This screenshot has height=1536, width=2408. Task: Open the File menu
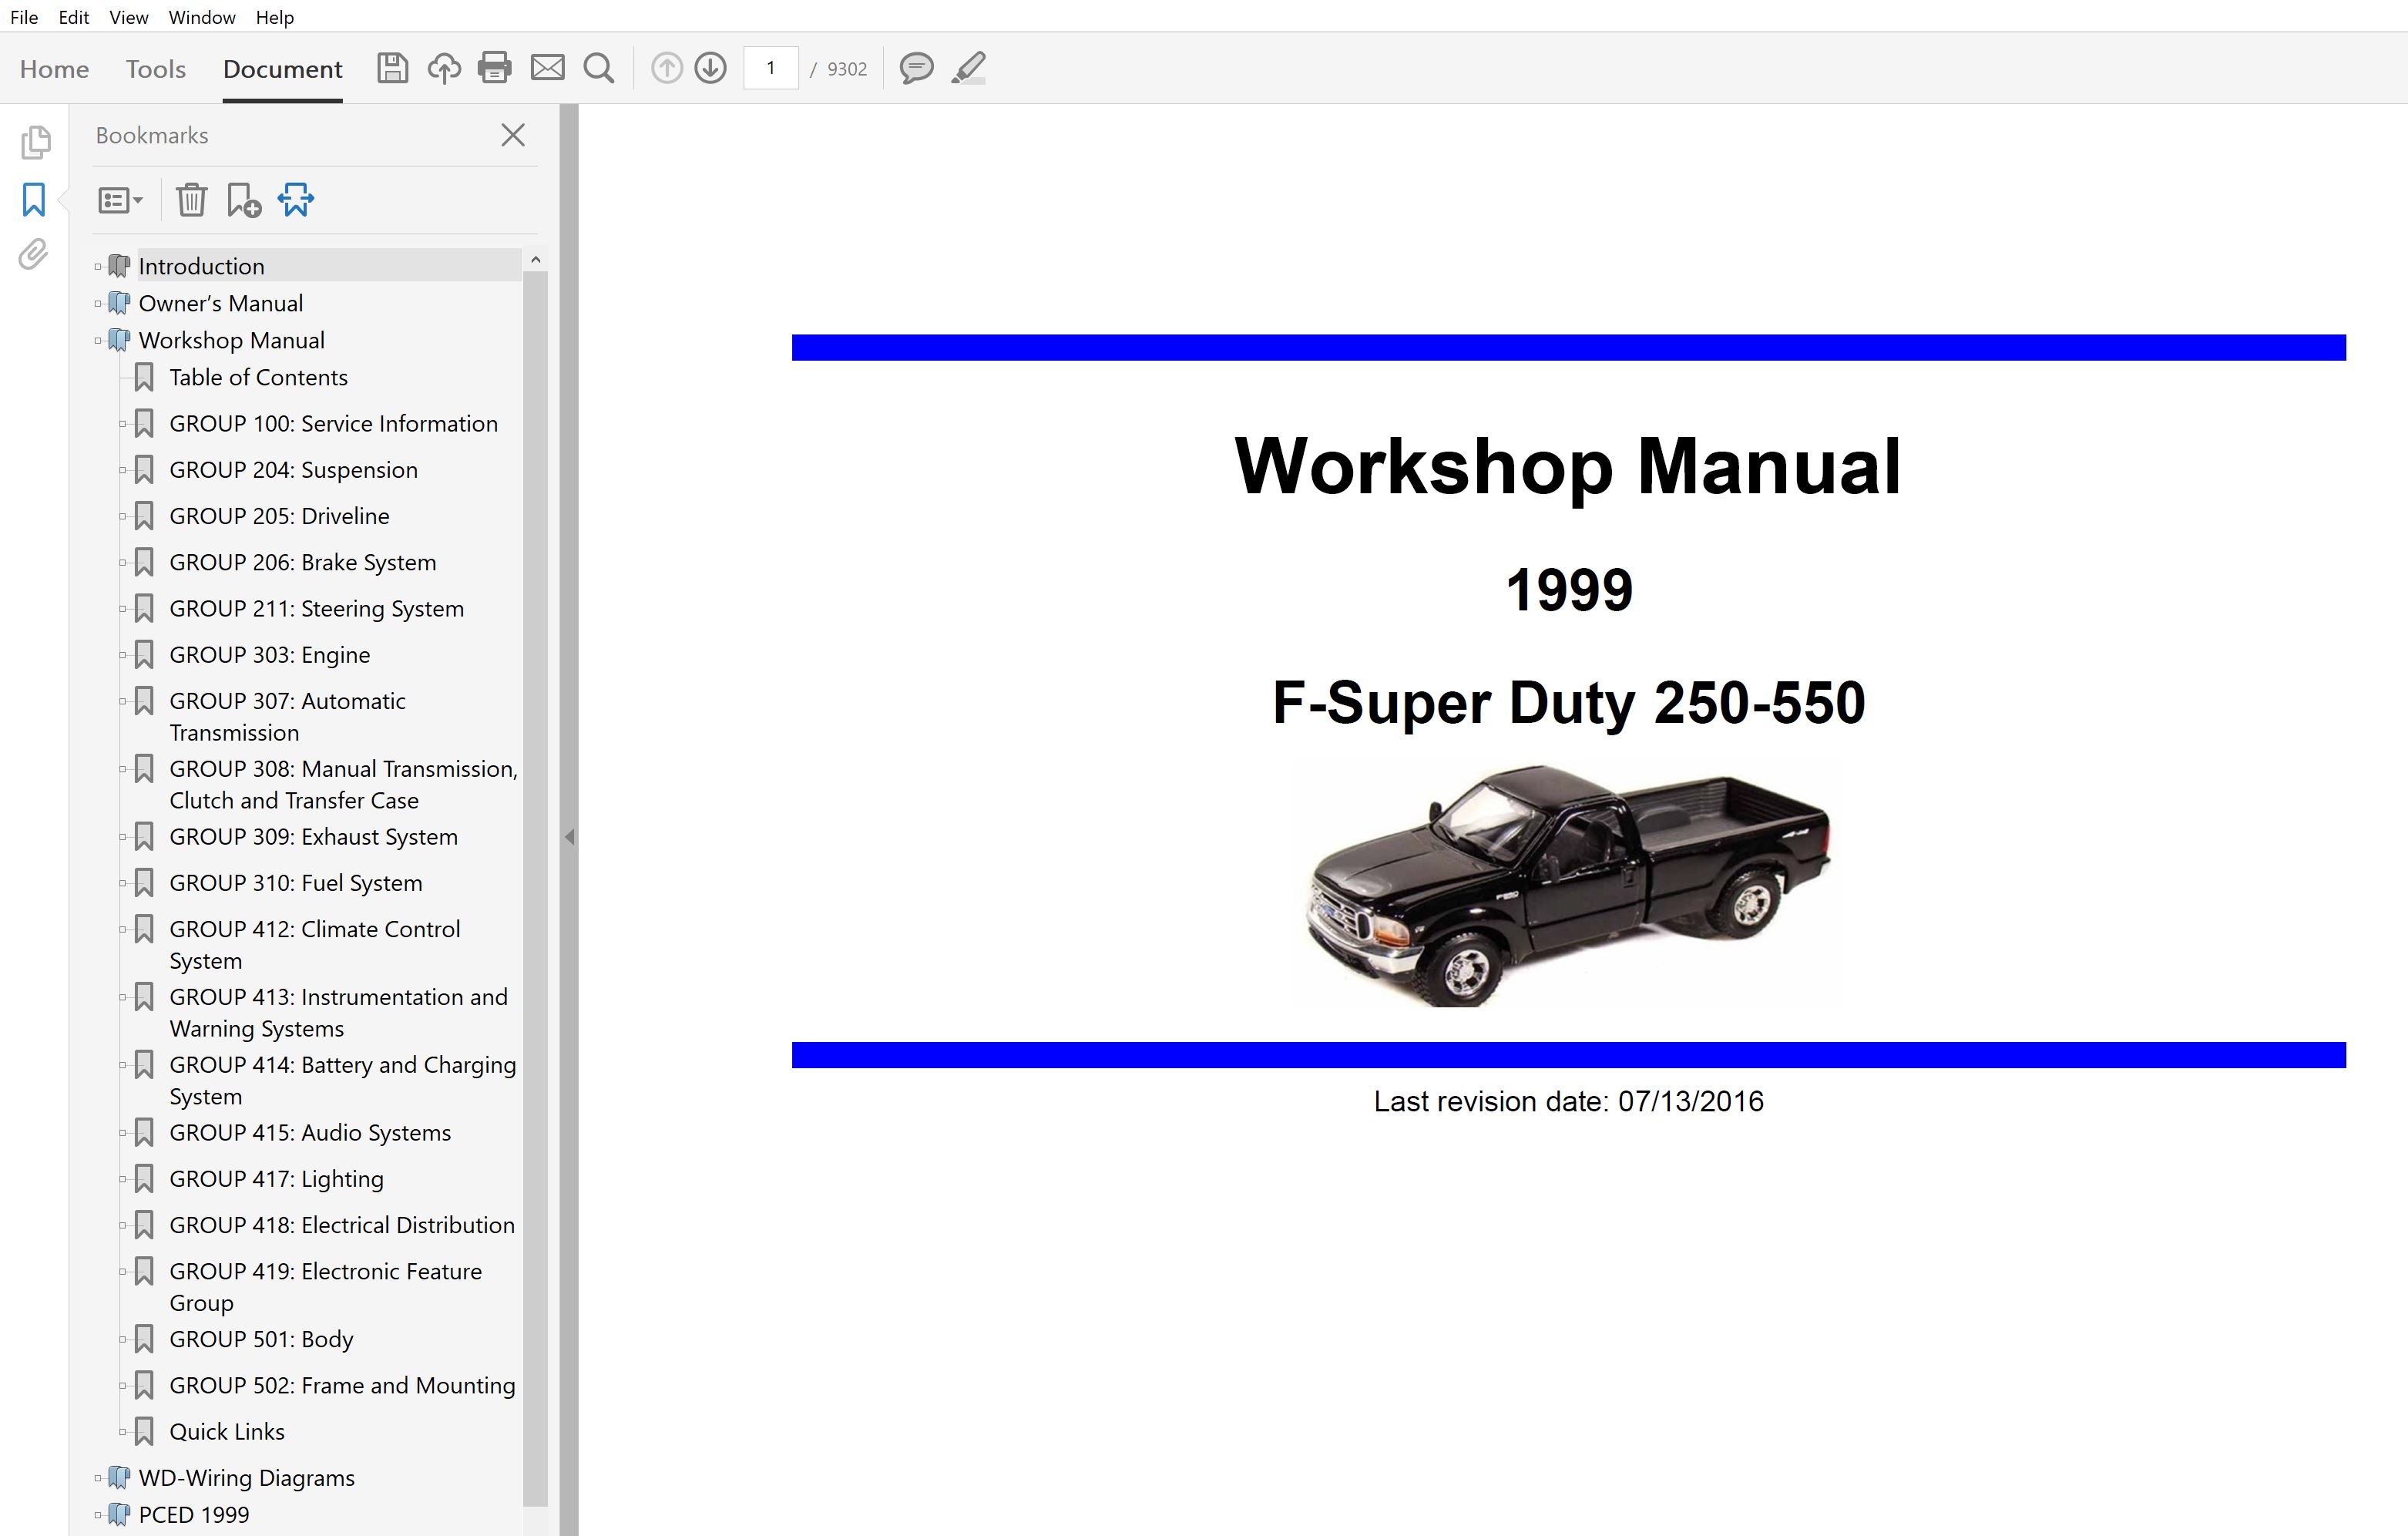(23, 17)
